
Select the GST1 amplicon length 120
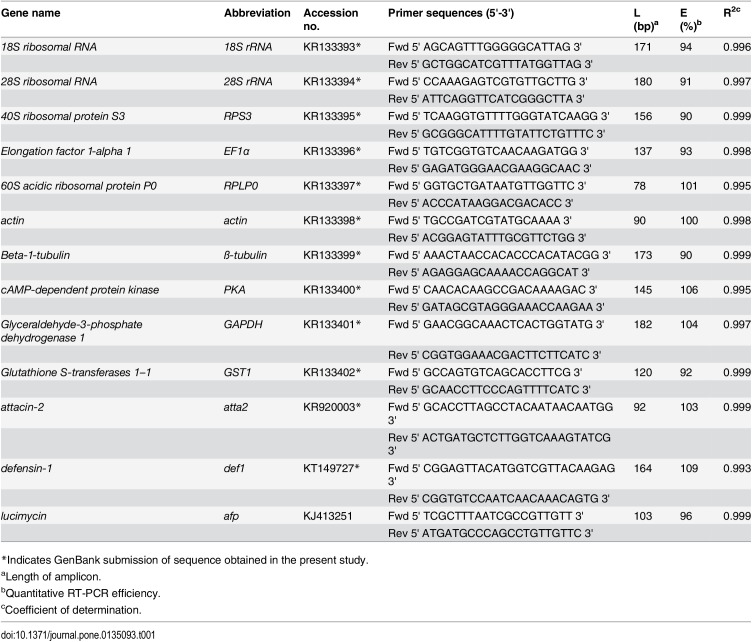tap(643, 372)
